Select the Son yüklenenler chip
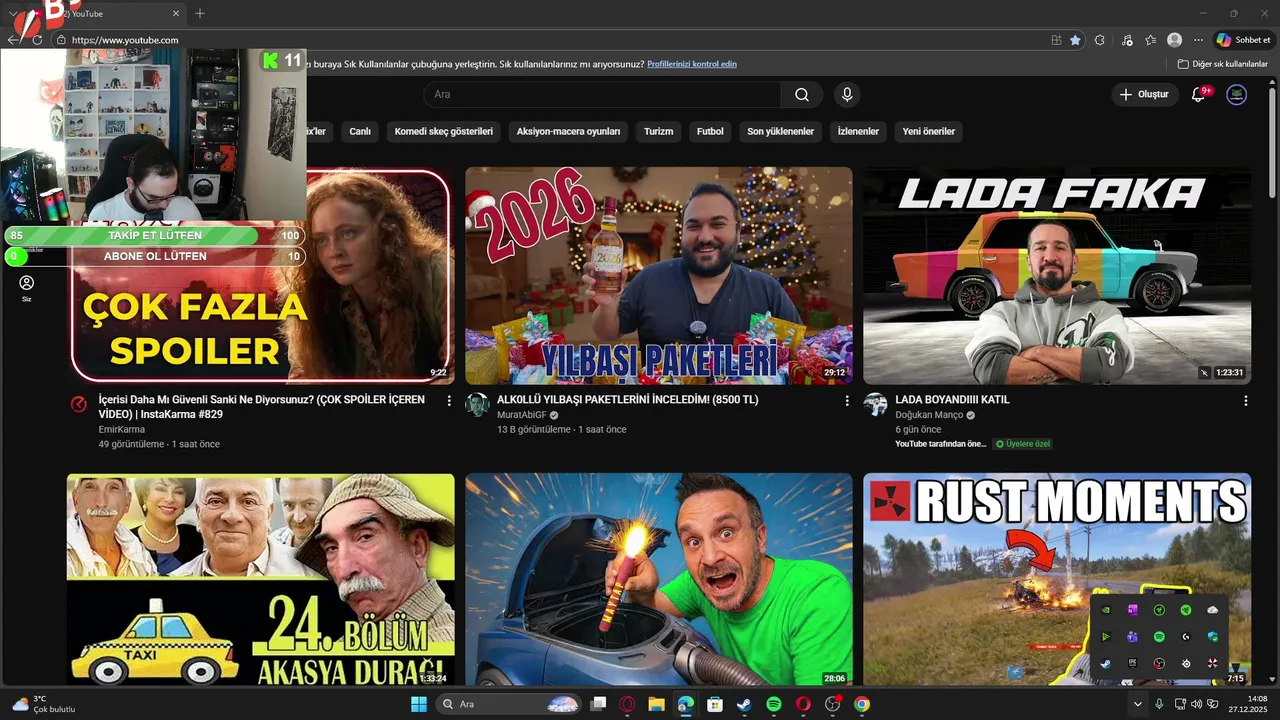Viewport: 1280px width, 720px height. 780,131
